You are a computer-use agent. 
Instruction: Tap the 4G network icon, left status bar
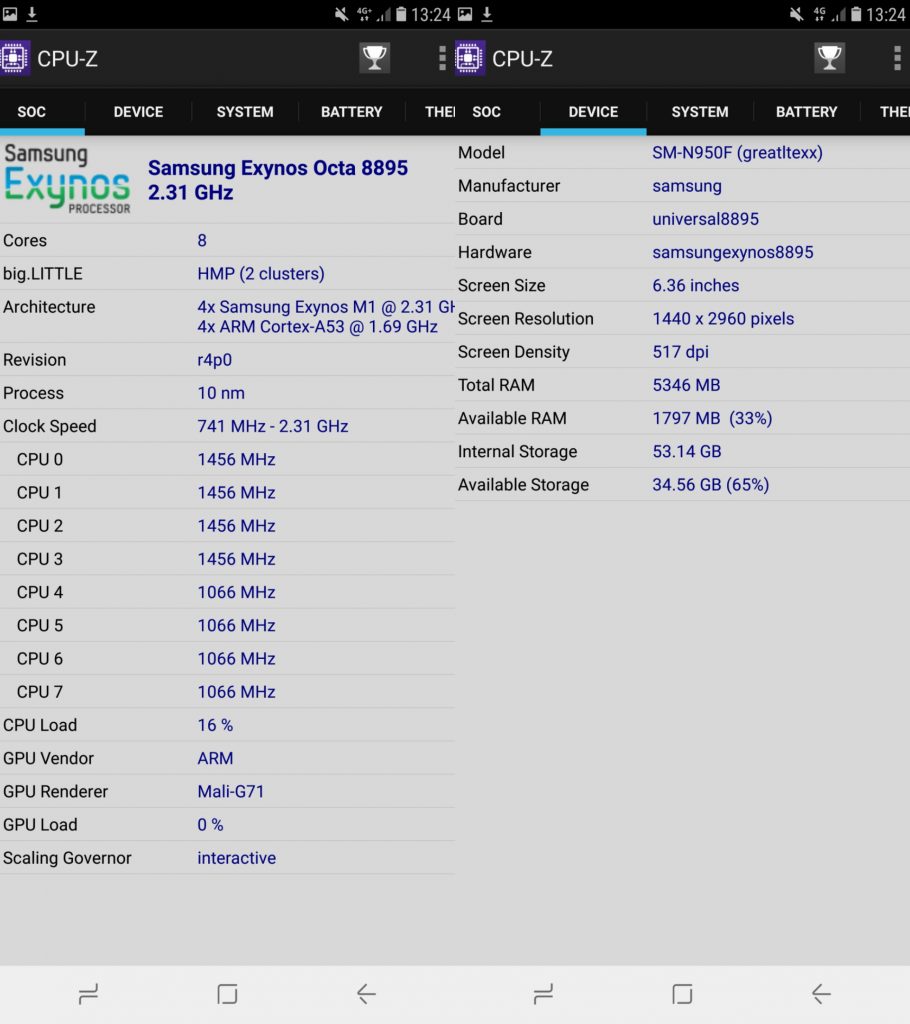pos(364,14)
